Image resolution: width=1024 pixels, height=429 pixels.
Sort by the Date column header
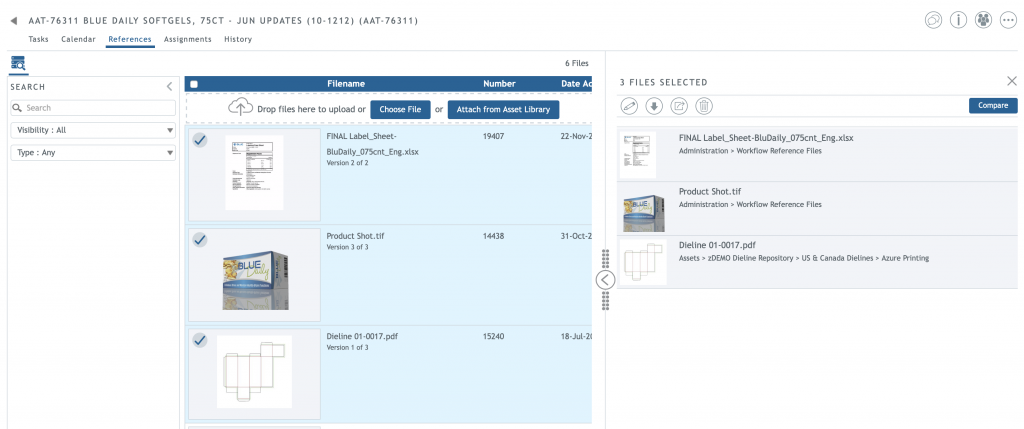point(576,84)
